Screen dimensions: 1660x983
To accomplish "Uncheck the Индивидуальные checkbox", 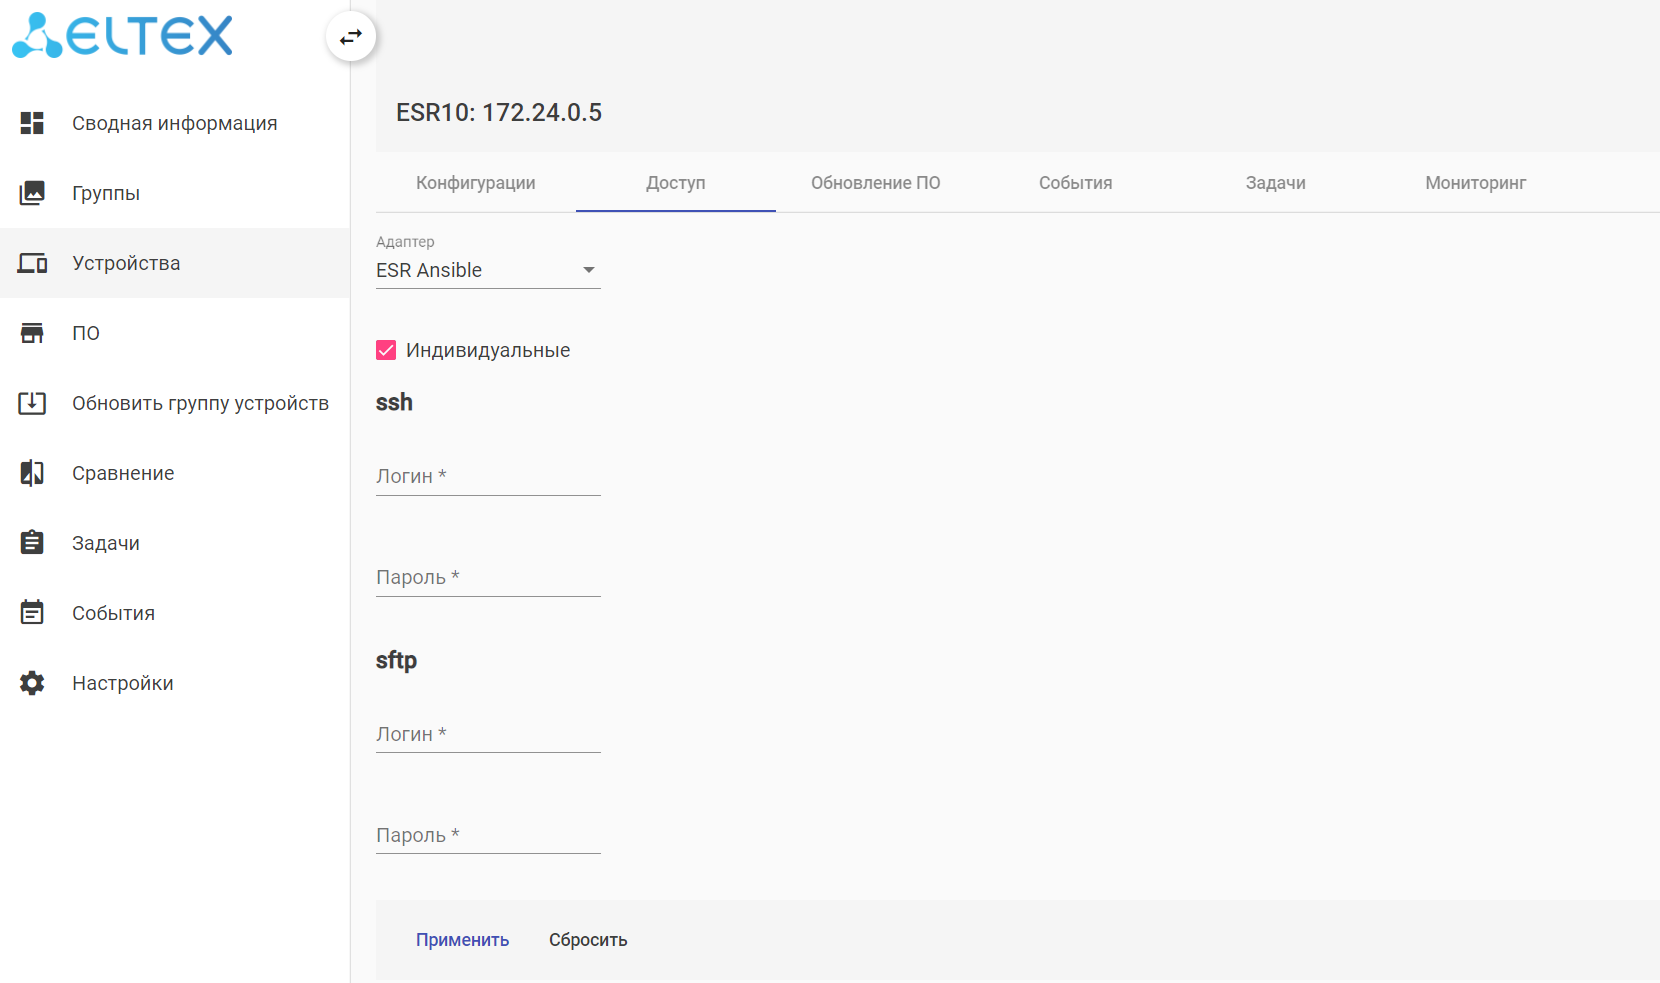I will (x=386, y=350).
